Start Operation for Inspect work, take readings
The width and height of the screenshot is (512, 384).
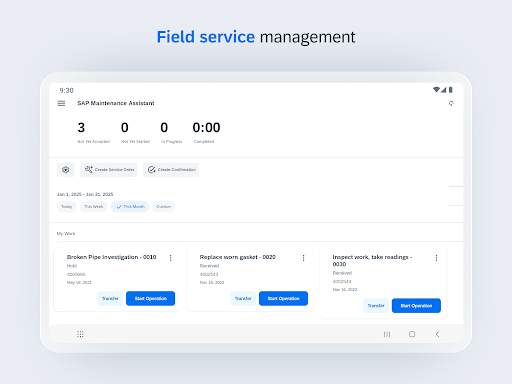[x=416, y=306]
